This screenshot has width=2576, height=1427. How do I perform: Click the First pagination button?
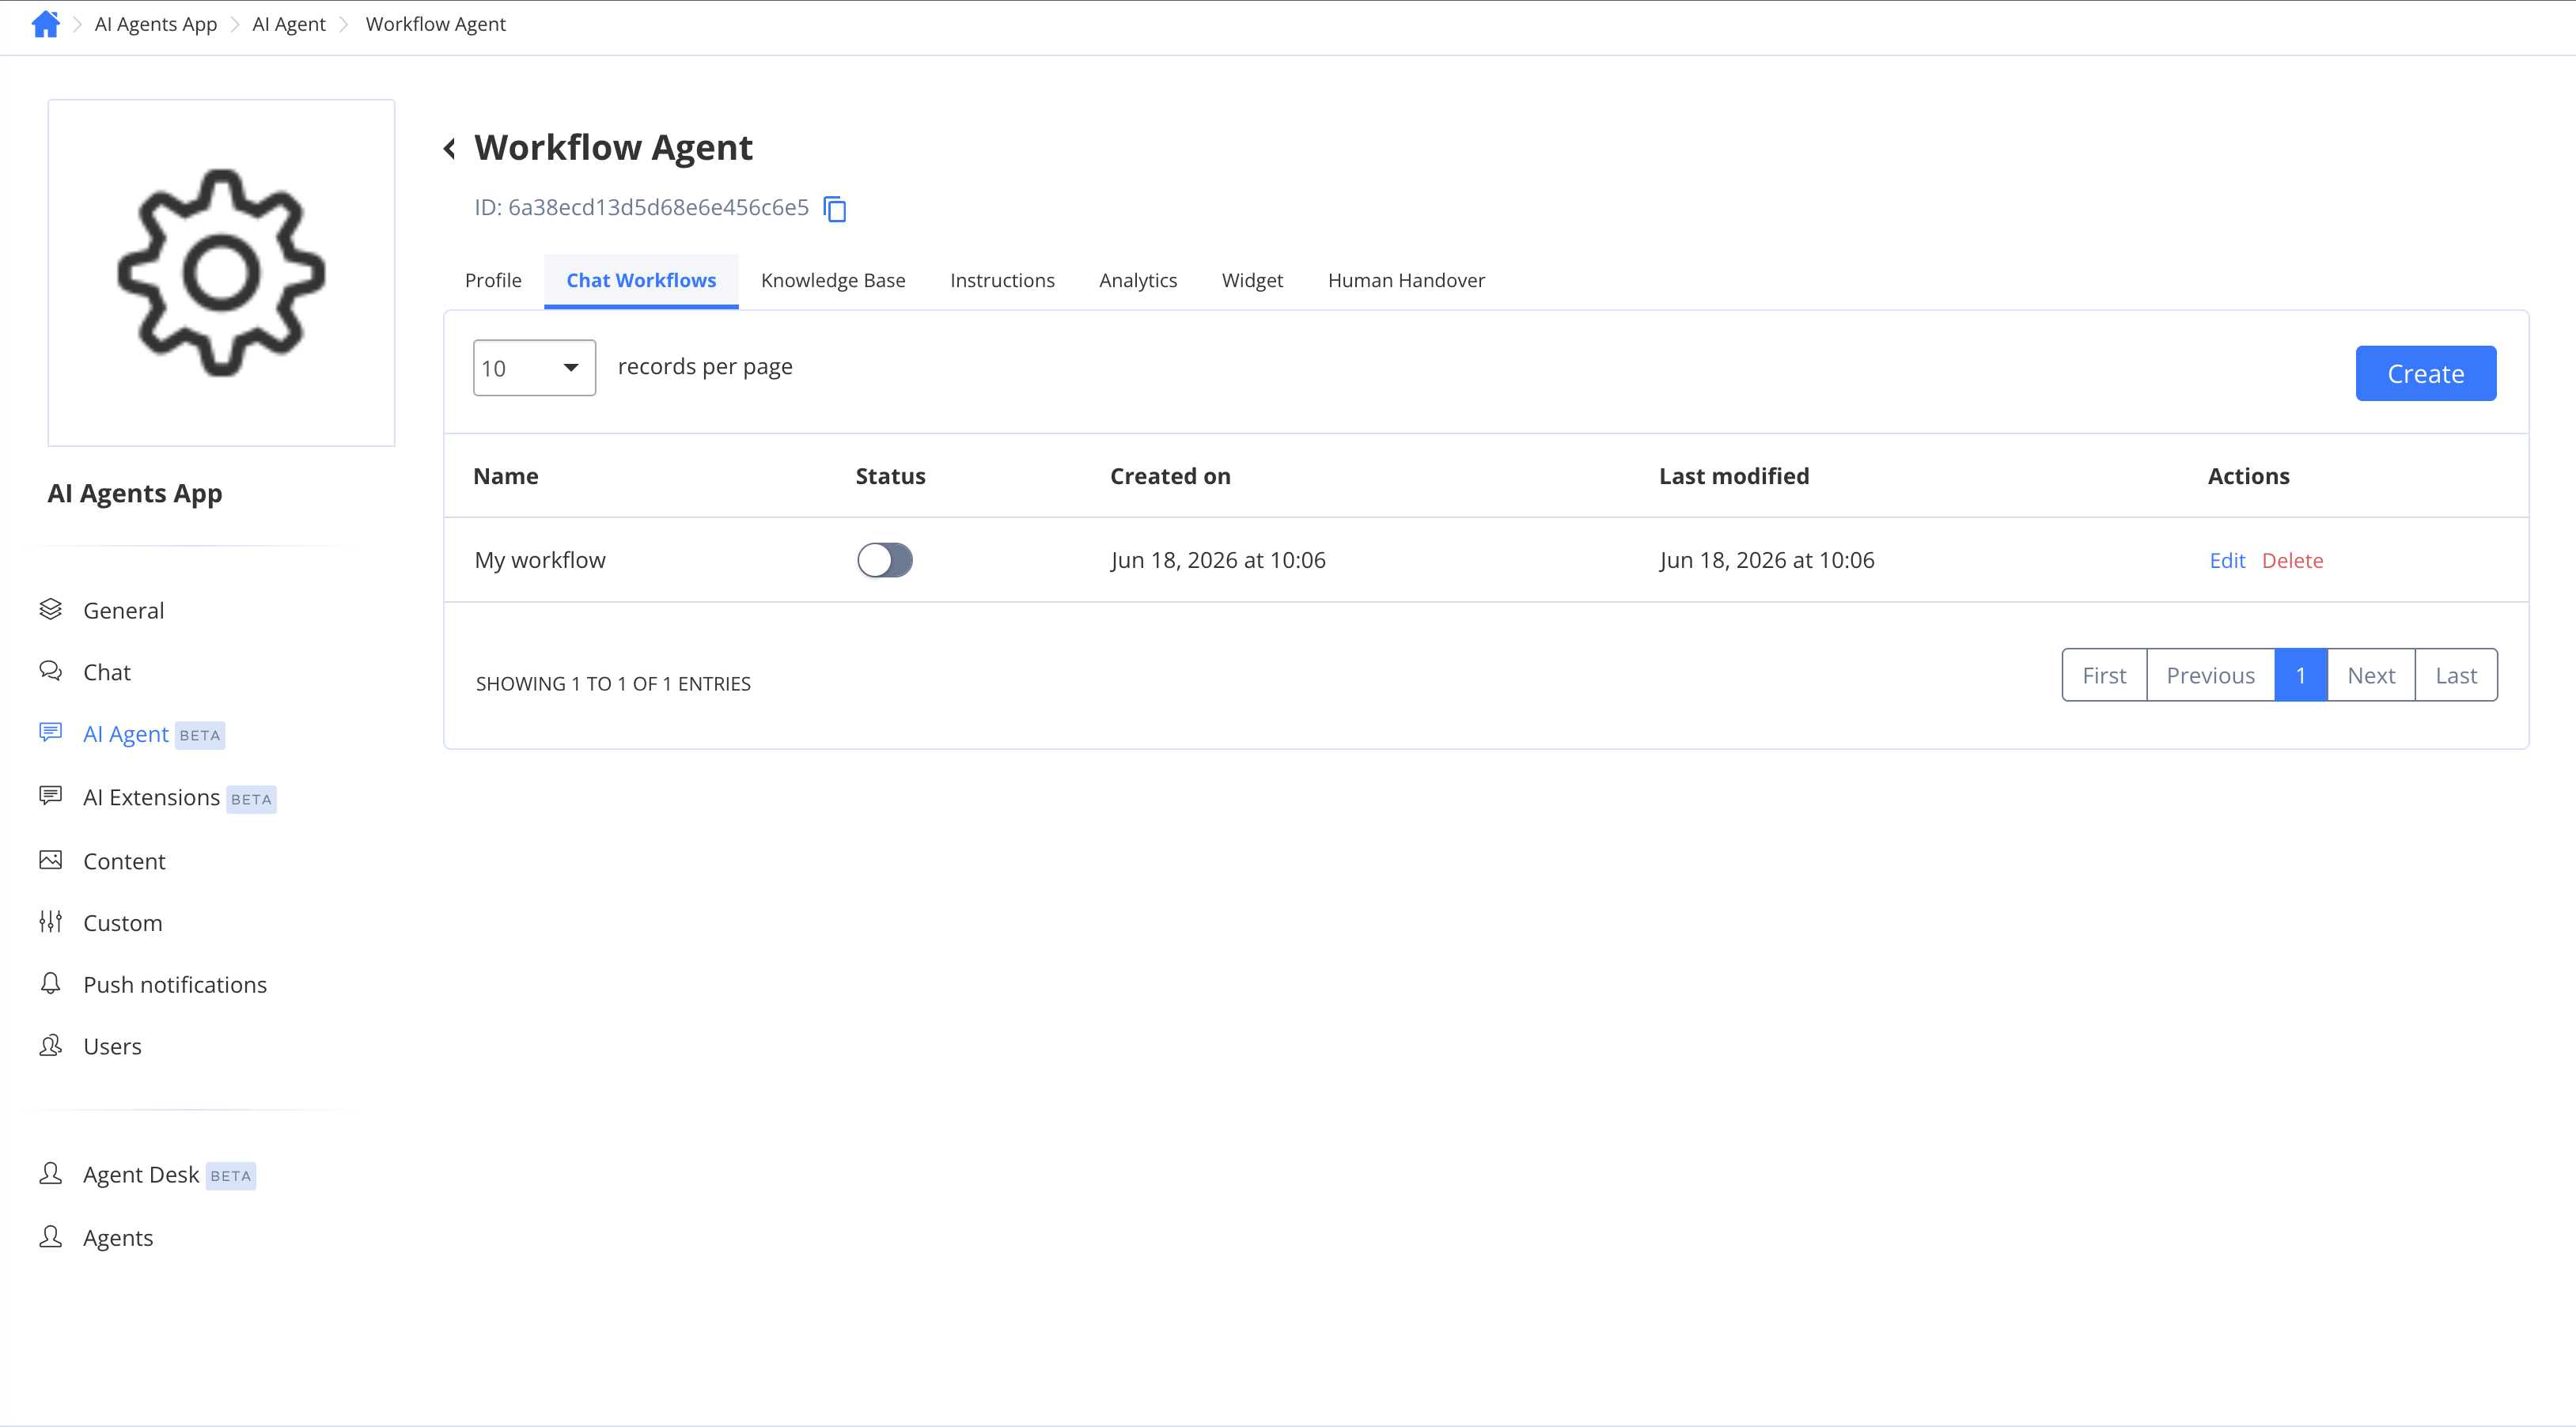[2104, 675]
